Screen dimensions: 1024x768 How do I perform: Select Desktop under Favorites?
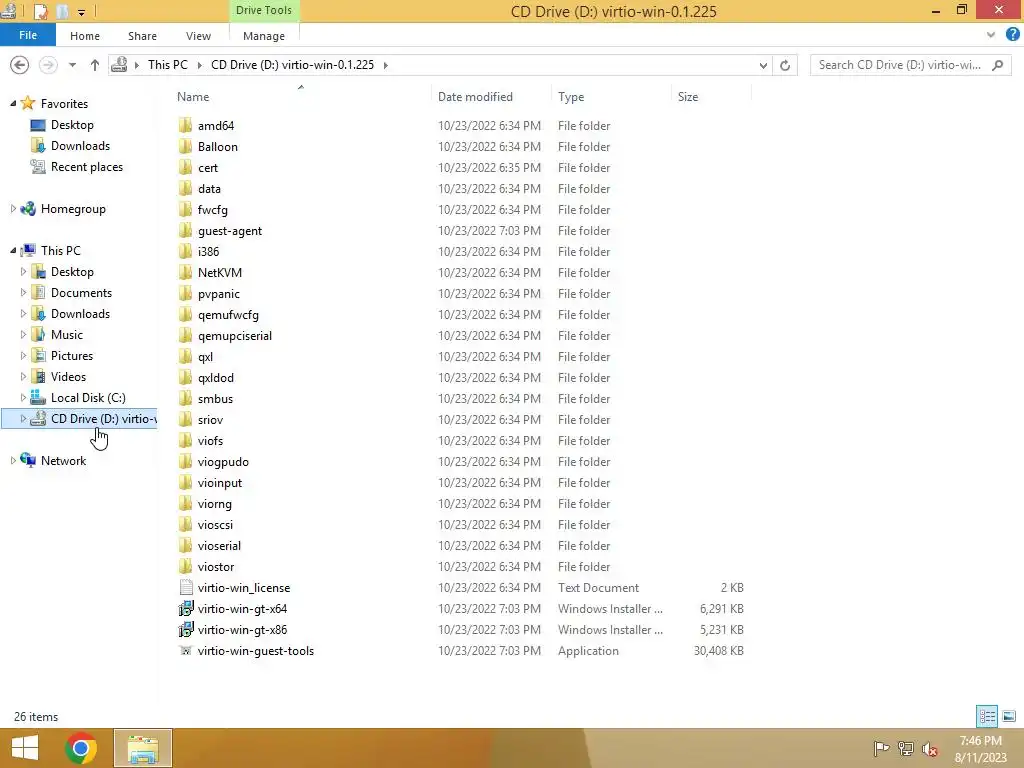click(72, 125)
